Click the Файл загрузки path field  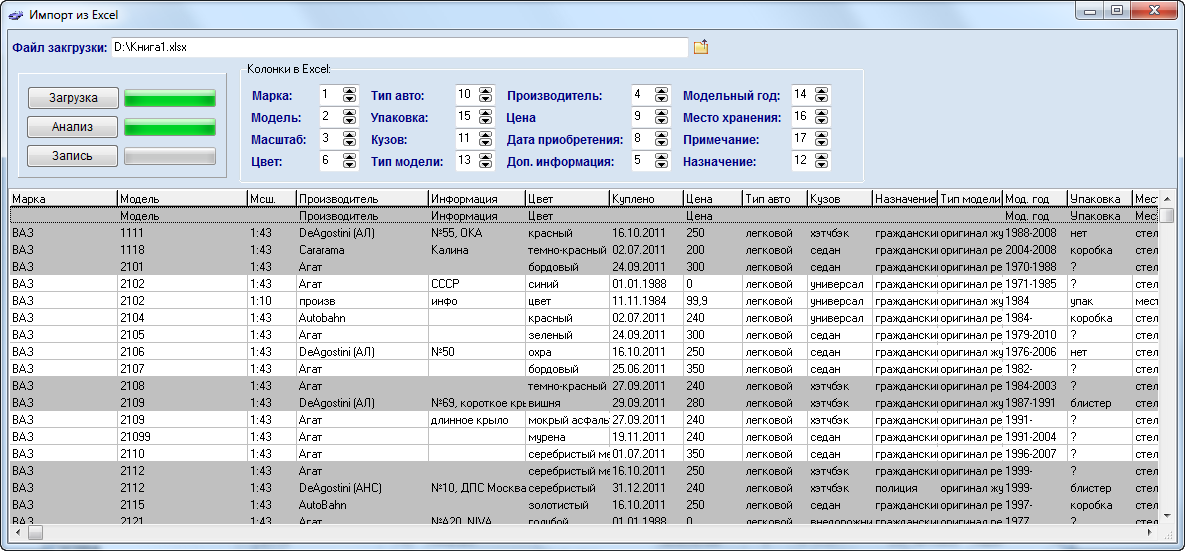point(400,47)
